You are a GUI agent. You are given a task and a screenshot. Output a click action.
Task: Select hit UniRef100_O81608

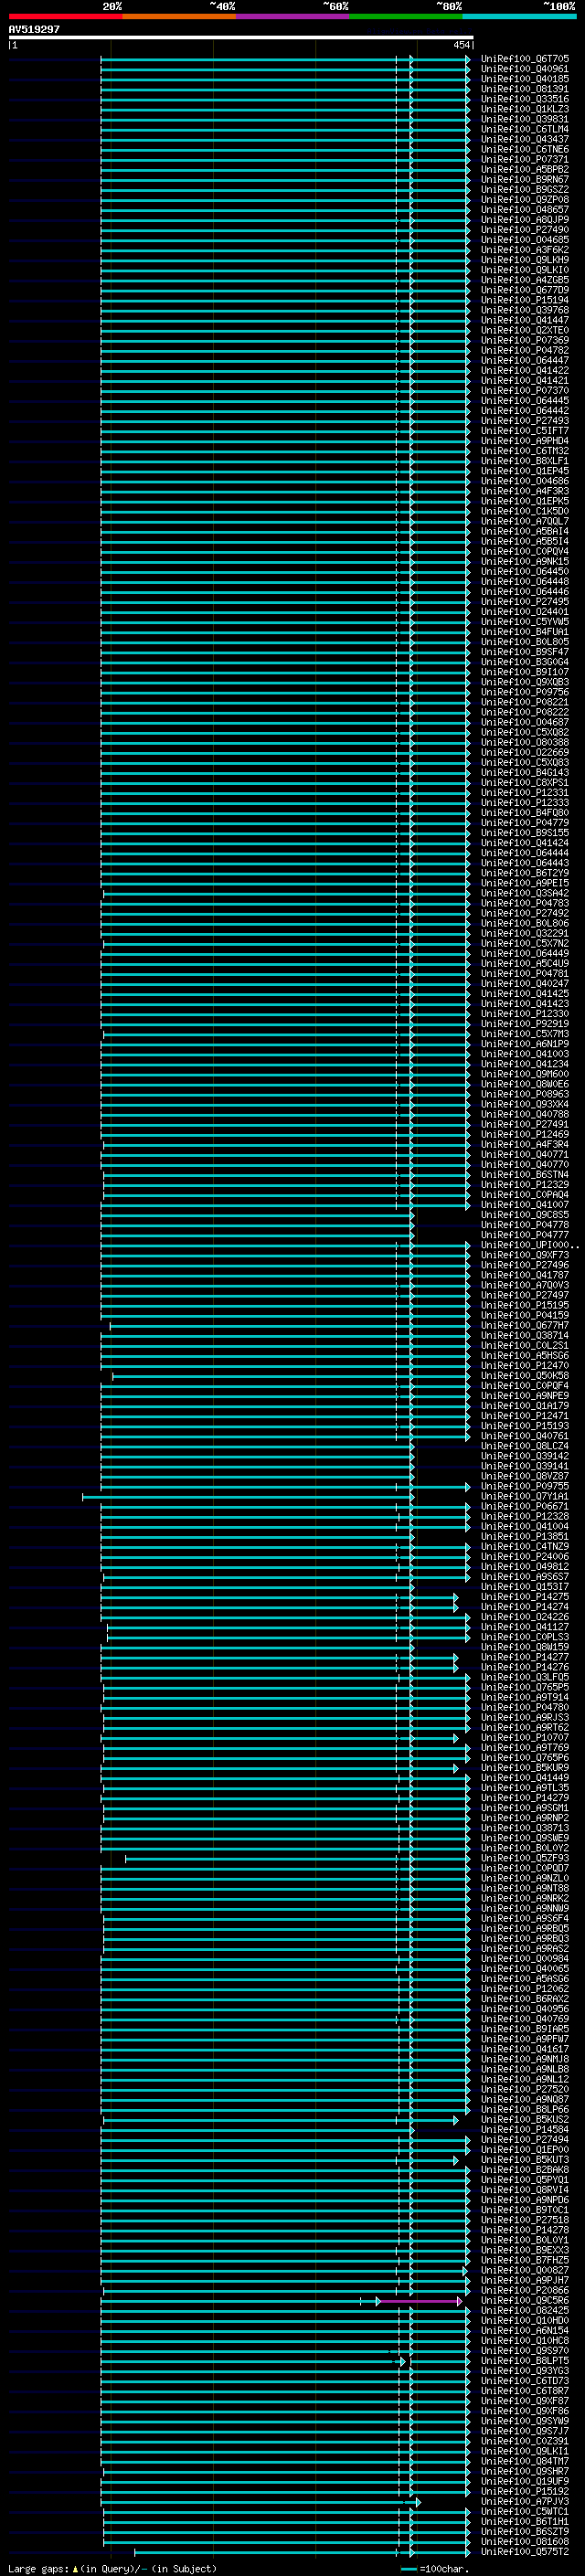point(525,2541)
